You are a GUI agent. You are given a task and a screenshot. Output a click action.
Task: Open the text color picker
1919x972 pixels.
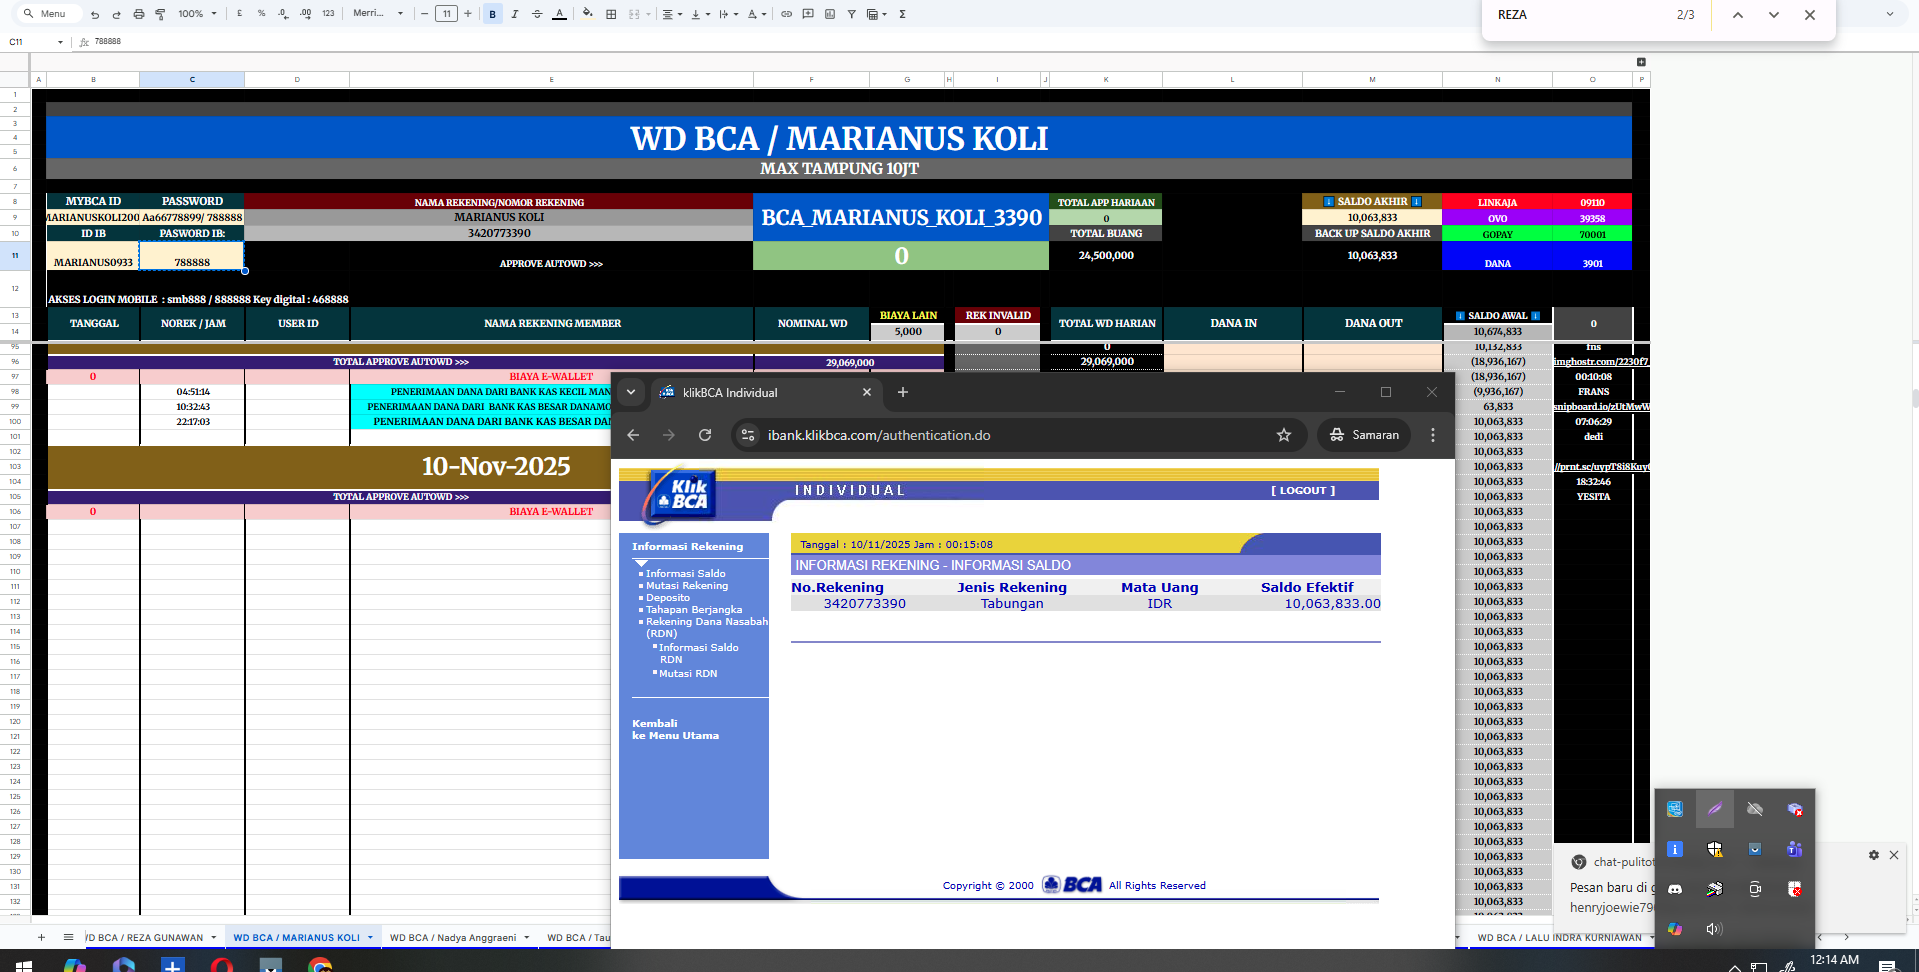pyautogui.click(x=559, y=14)
